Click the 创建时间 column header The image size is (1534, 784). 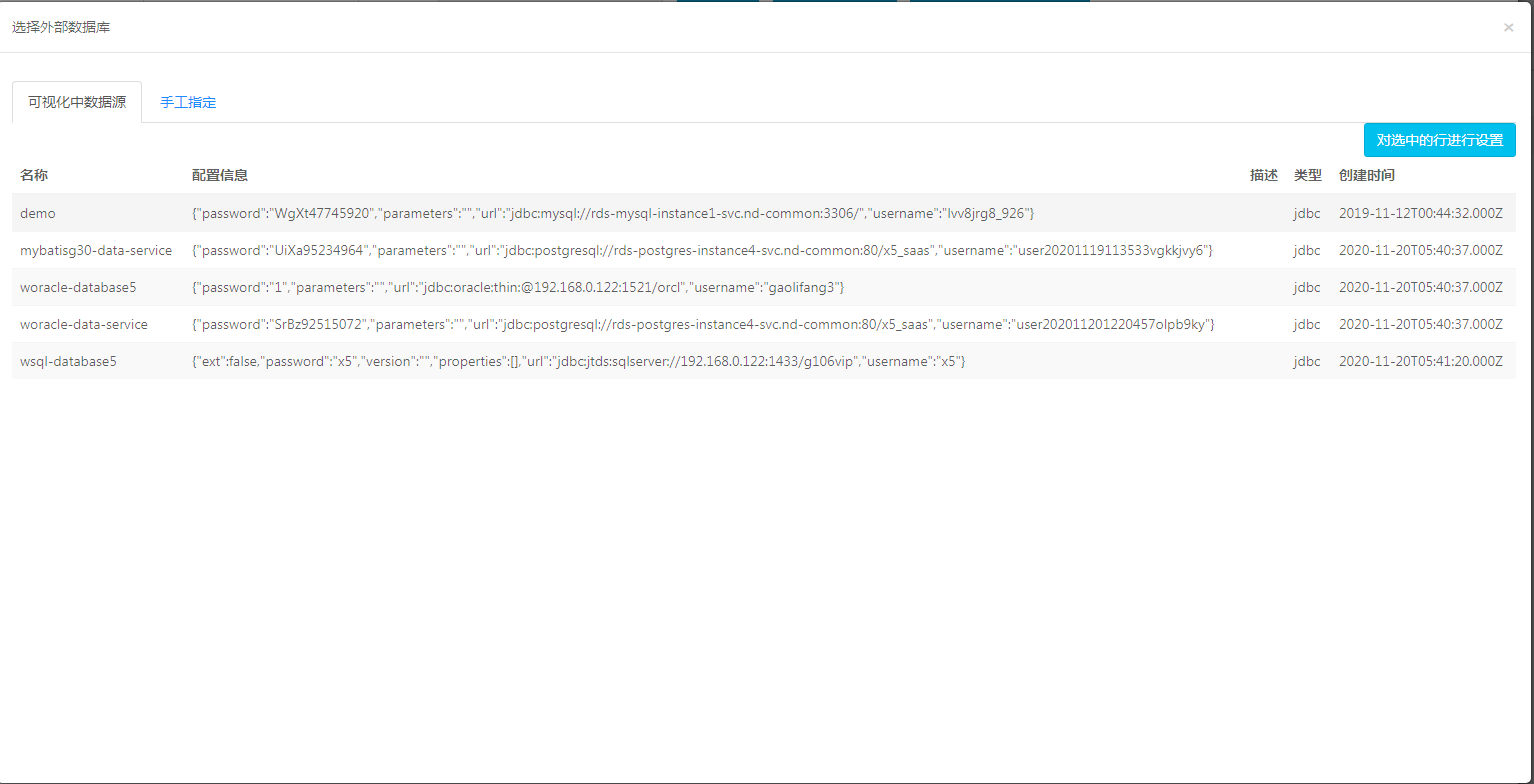(1367, 175)
